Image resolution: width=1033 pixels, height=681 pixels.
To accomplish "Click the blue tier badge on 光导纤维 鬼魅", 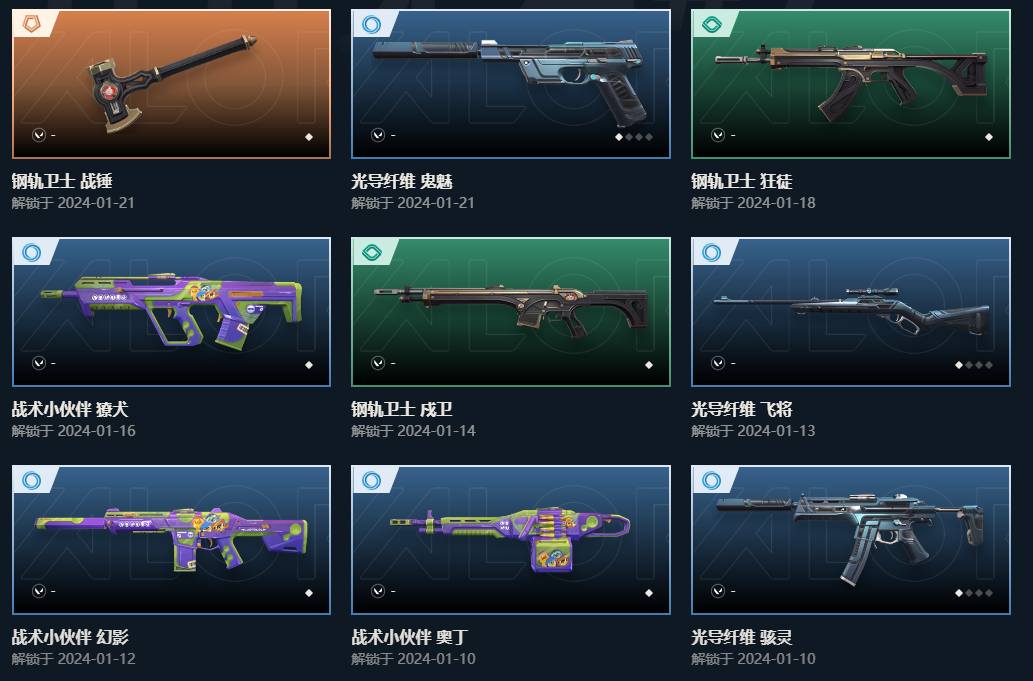I will 371,24.
